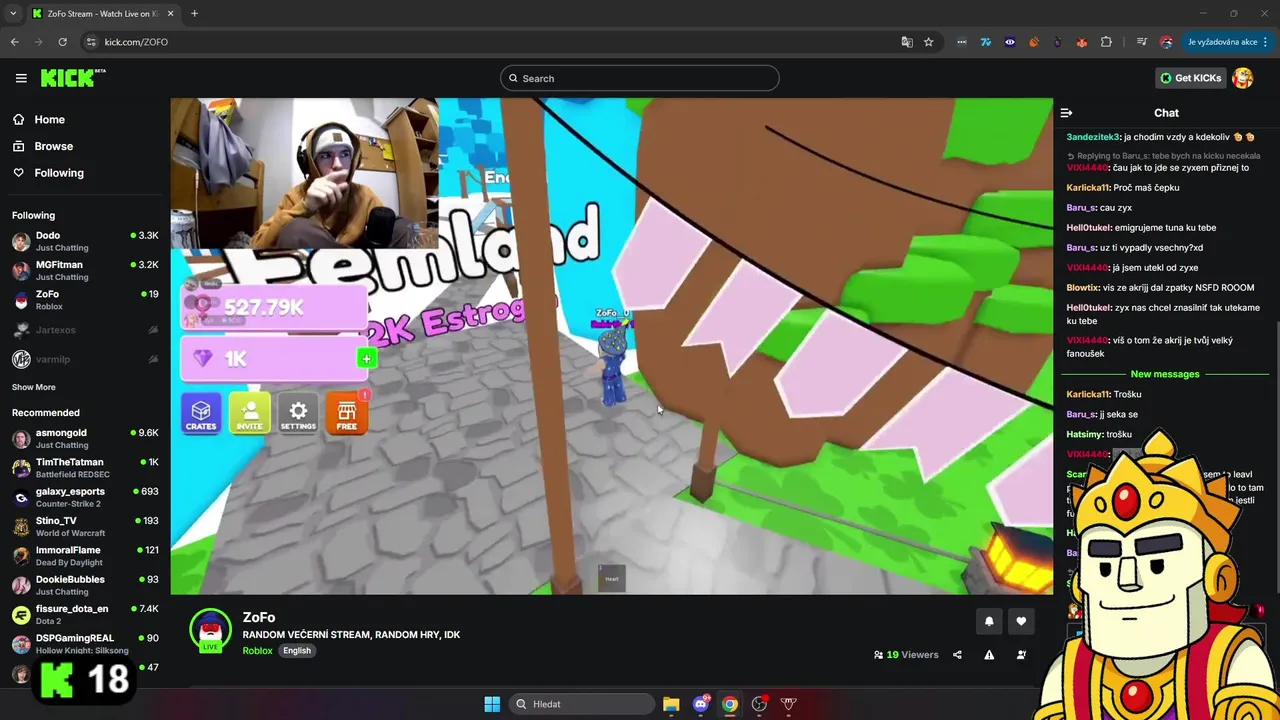
Task: Open the Windows Start menu
Action: pos(492,704)
